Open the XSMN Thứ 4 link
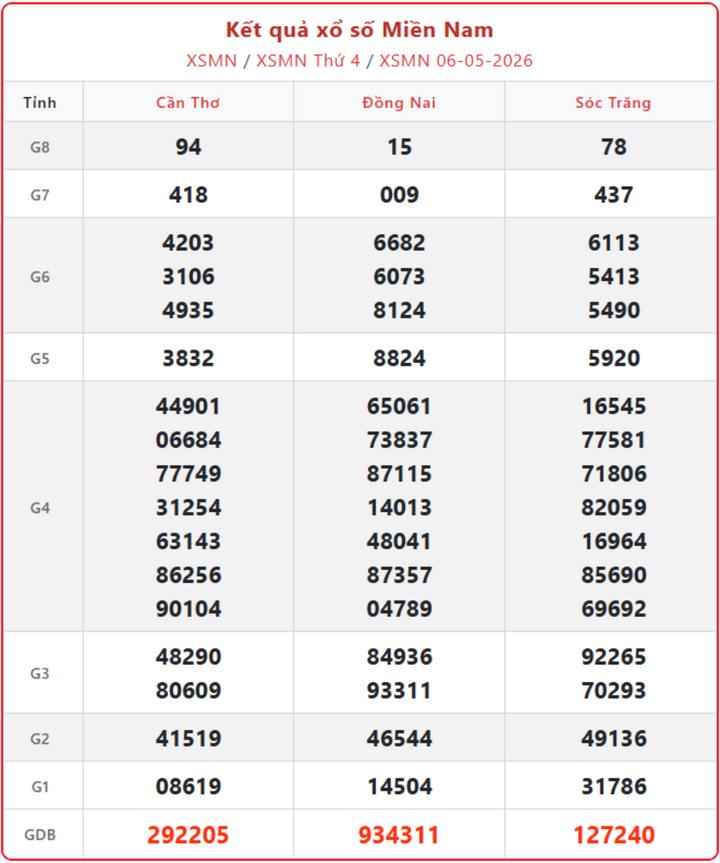This screenshot has height=863, width=720. click(x=308, y=61)
